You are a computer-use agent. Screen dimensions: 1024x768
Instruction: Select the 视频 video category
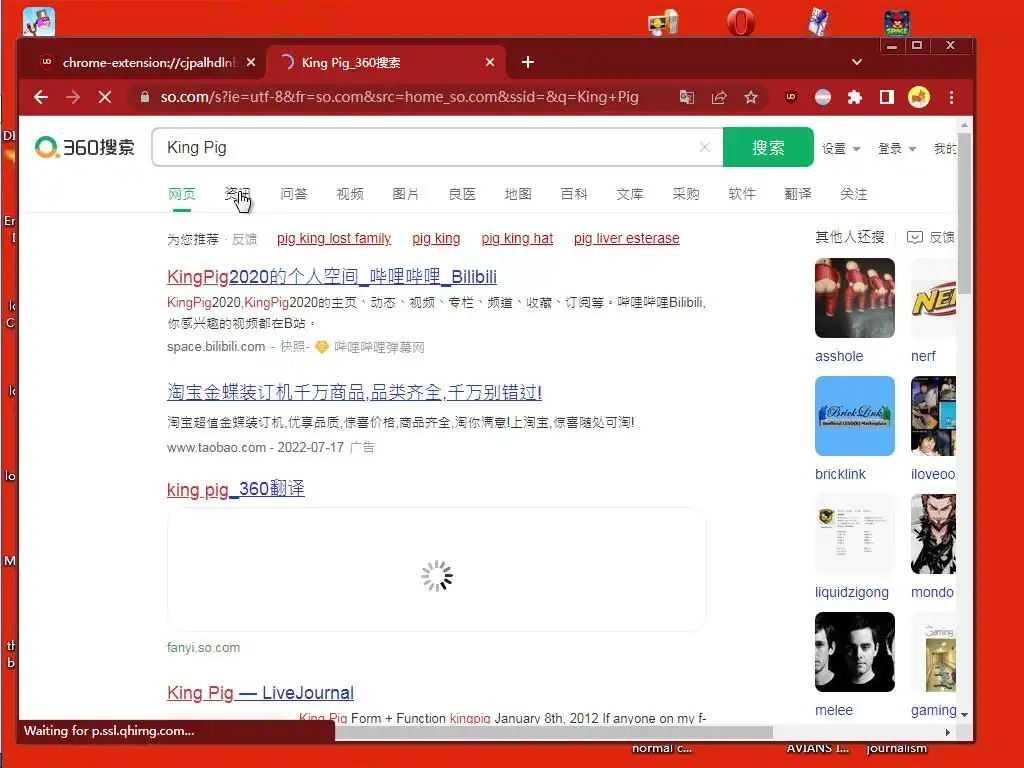349,194
